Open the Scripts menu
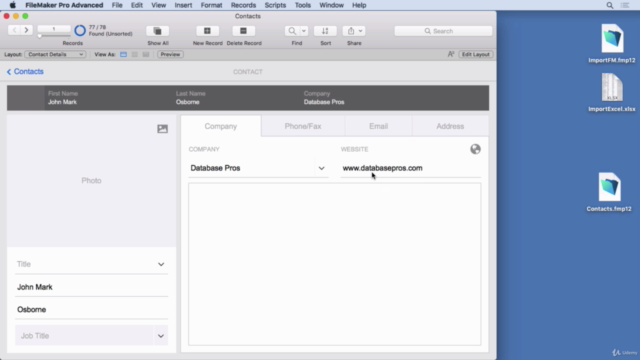Screen dimensions: 640x360 click(275, 5)
